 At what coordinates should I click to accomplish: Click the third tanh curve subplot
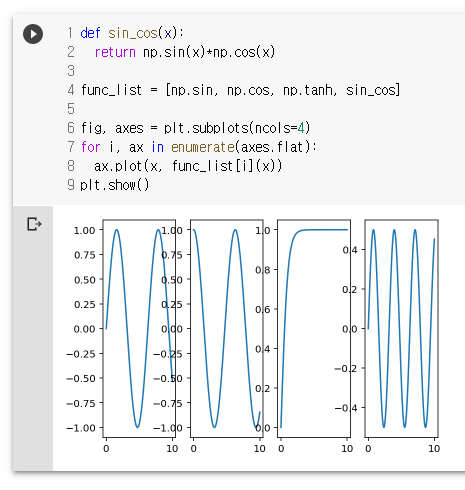click(x=314, y=328)
